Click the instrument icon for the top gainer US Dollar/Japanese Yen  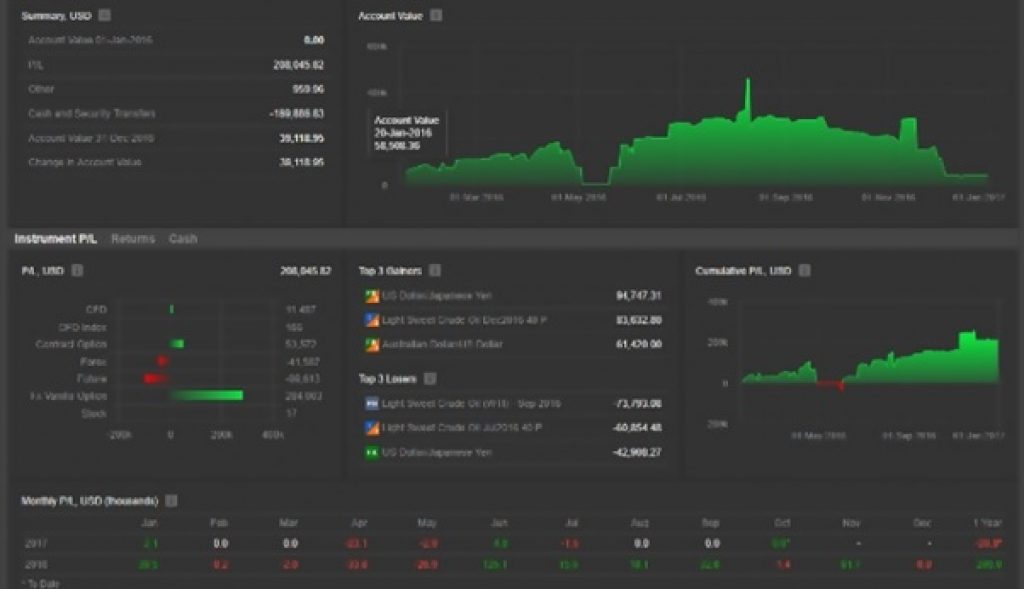pyautogui.click(x=372, y=296)
